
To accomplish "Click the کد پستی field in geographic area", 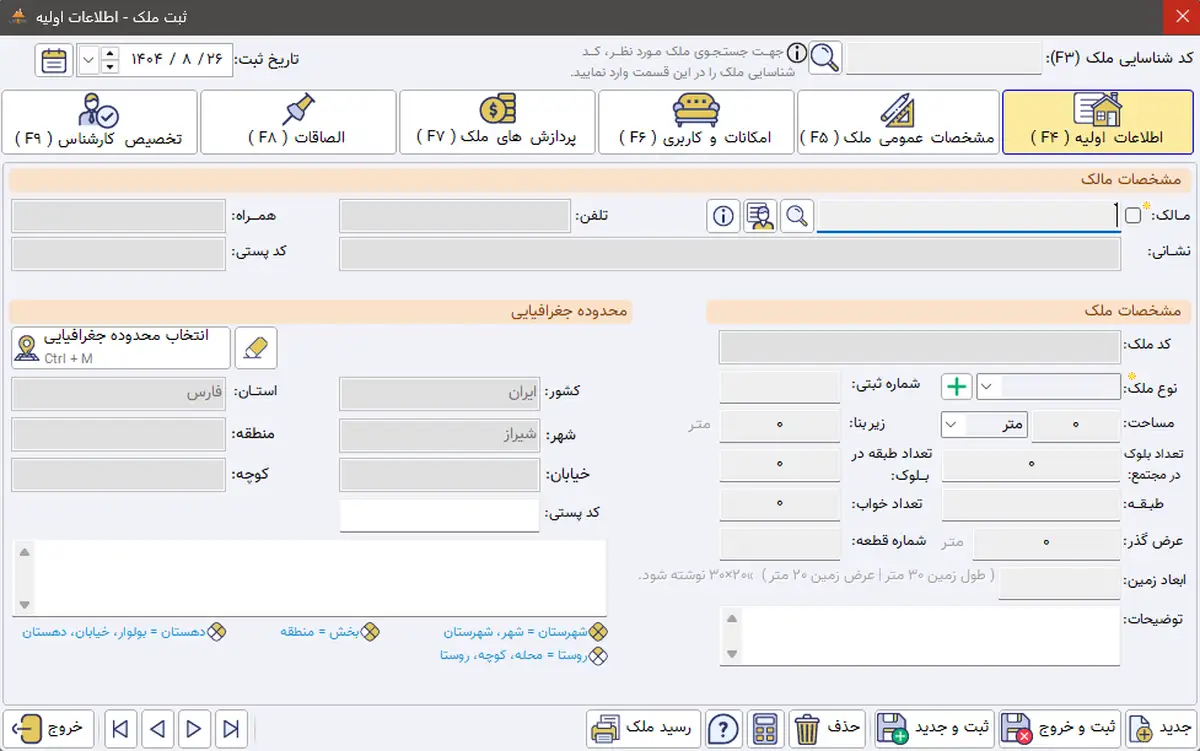I will coord(439,516).
